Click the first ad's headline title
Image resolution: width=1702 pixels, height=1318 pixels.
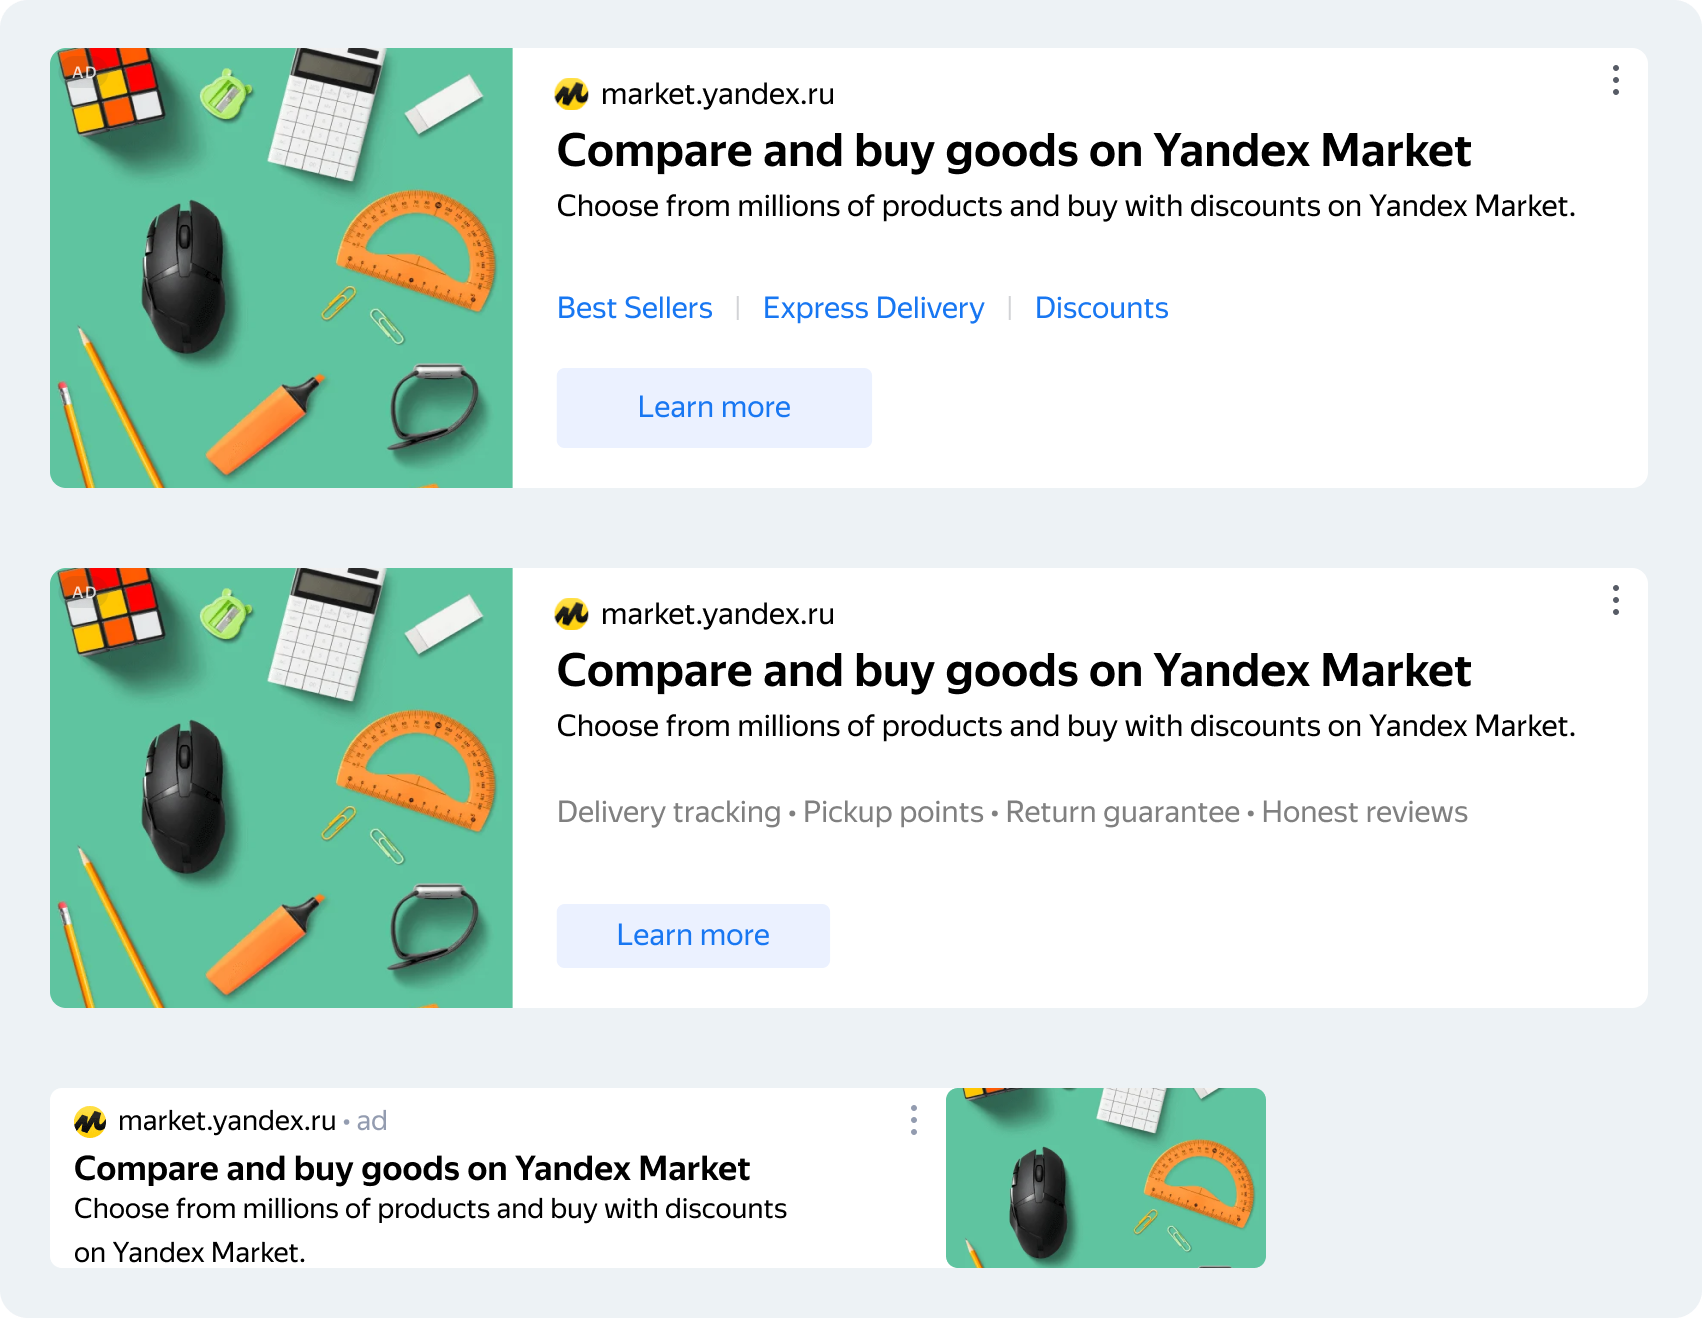click(1013, 151)
